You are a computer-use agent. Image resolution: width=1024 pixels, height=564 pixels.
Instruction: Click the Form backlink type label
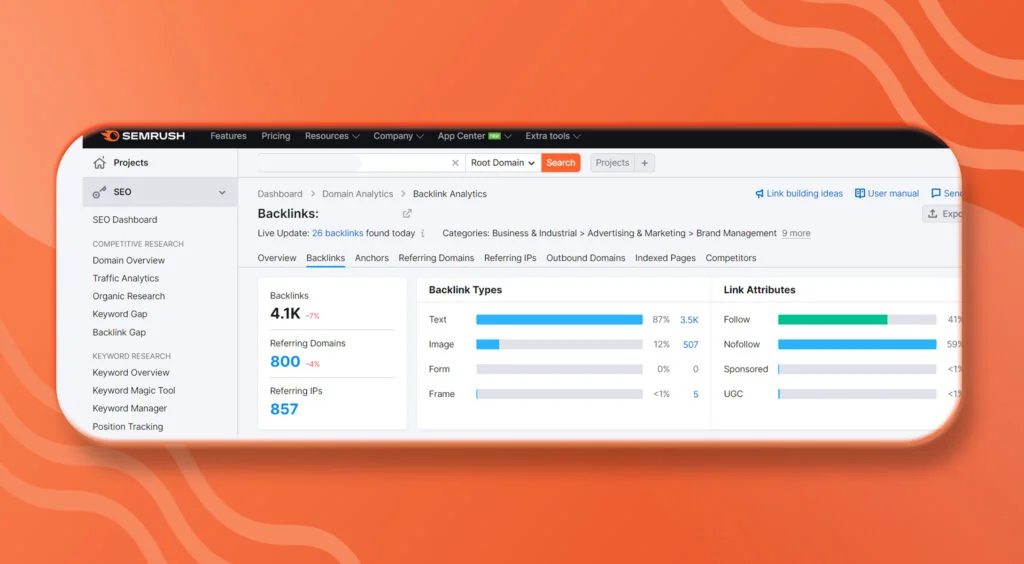(x=439, y=369)
